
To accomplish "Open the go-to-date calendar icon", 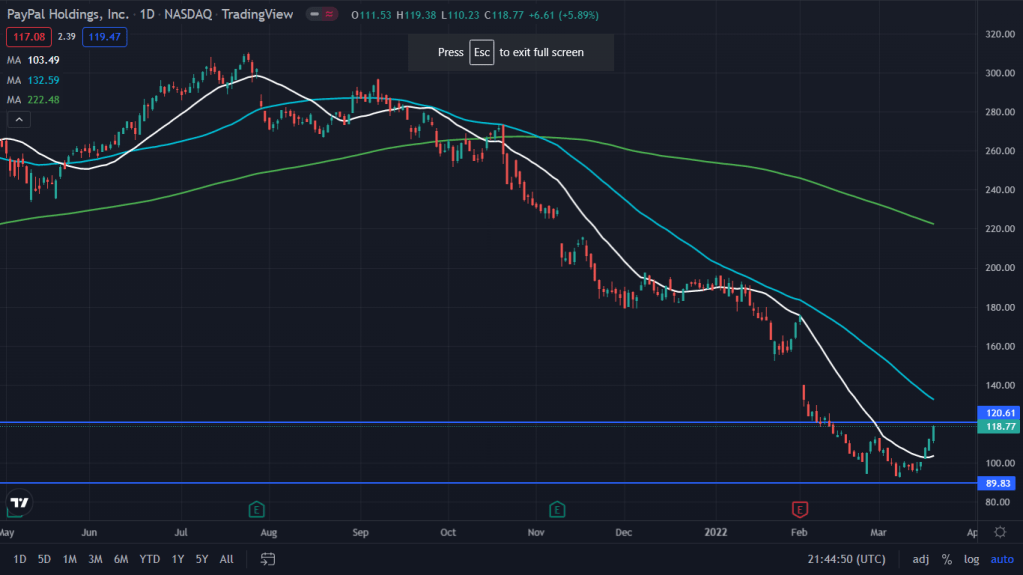I will [x=268, y=558].
